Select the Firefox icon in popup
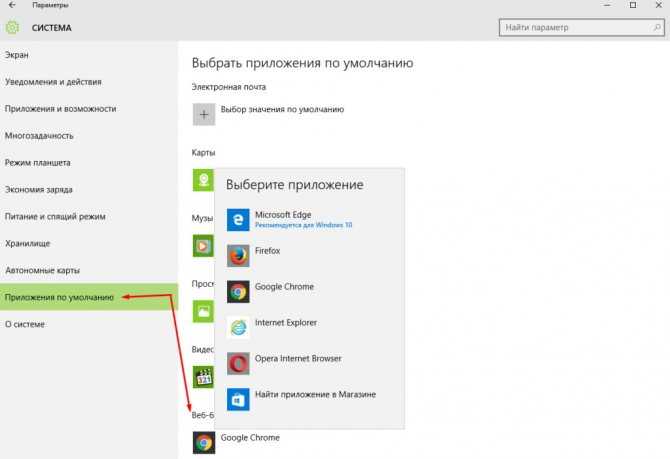The height and width of the screenshot is (459, 670). pos(238,256)
